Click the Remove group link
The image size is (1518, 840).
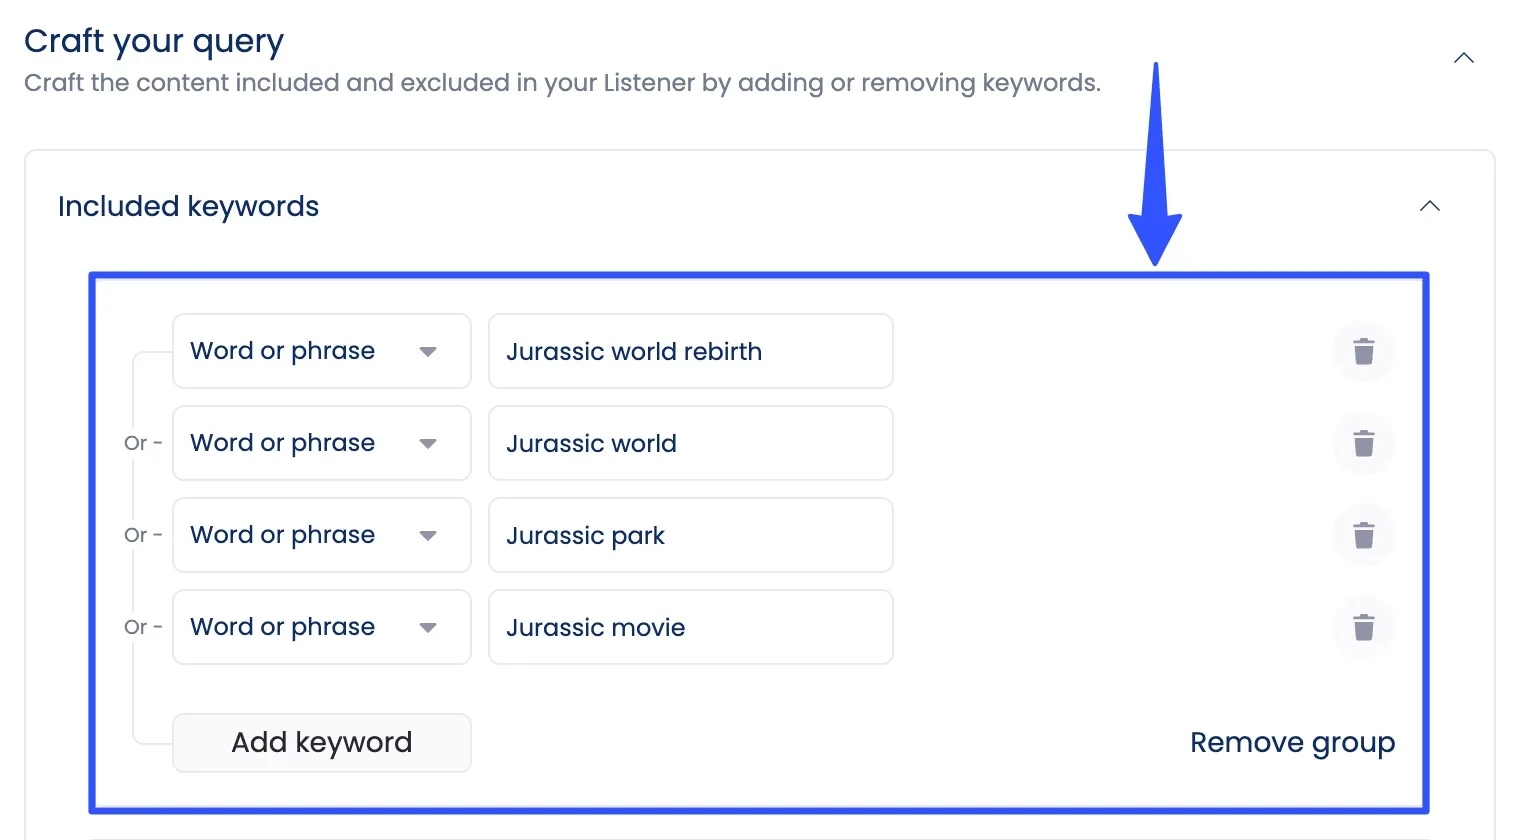[x=1292, y=742]
